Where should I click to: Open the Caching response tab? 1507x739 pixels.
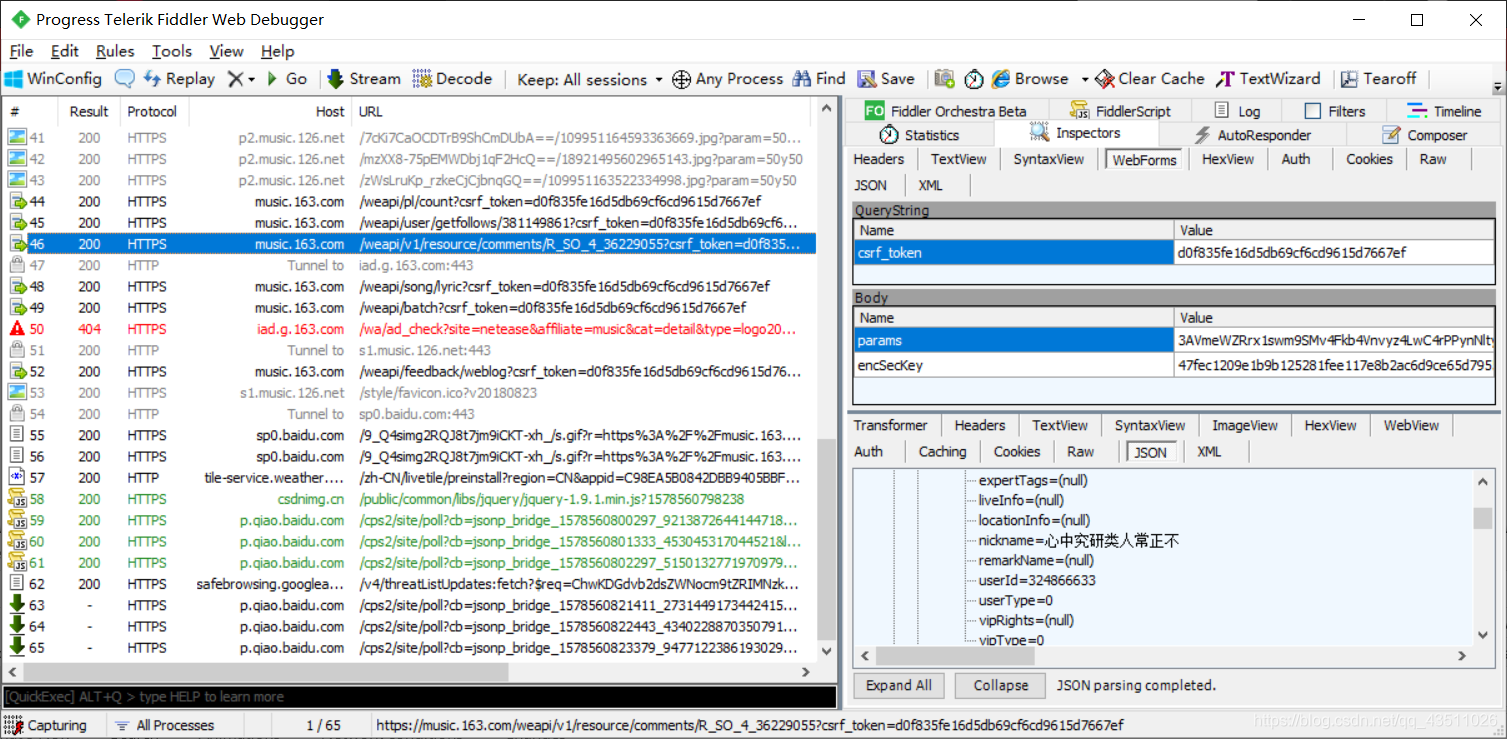tap(942, 451)
